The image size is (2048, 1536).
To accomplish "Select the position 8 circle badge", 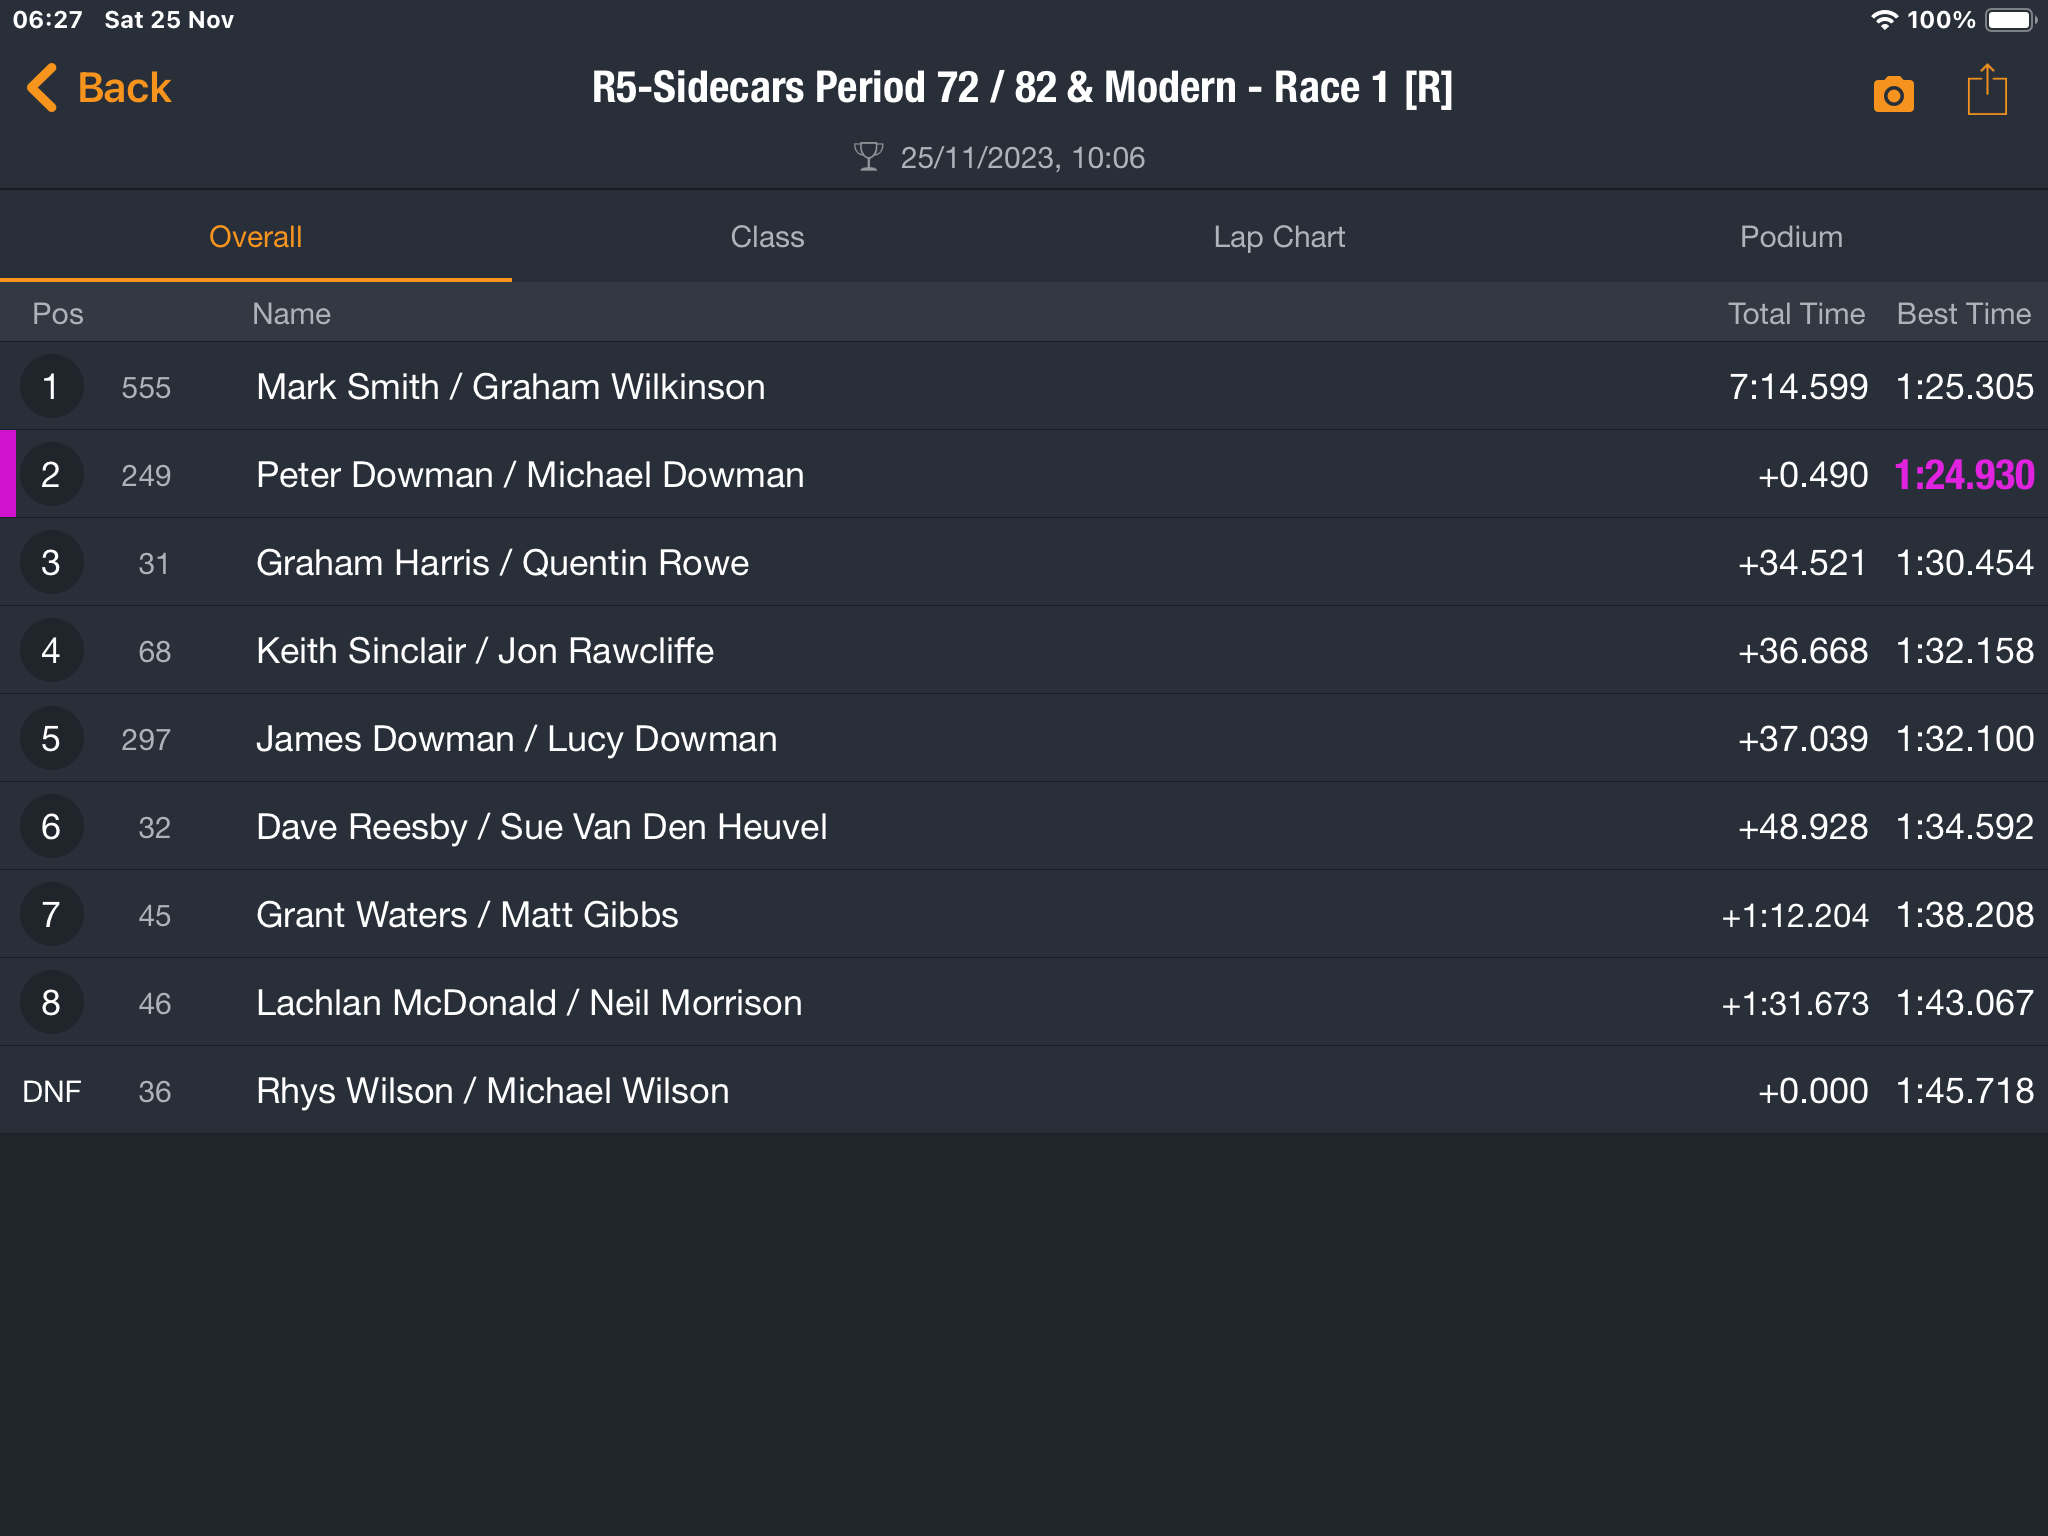I will [x=51, y=1003].
